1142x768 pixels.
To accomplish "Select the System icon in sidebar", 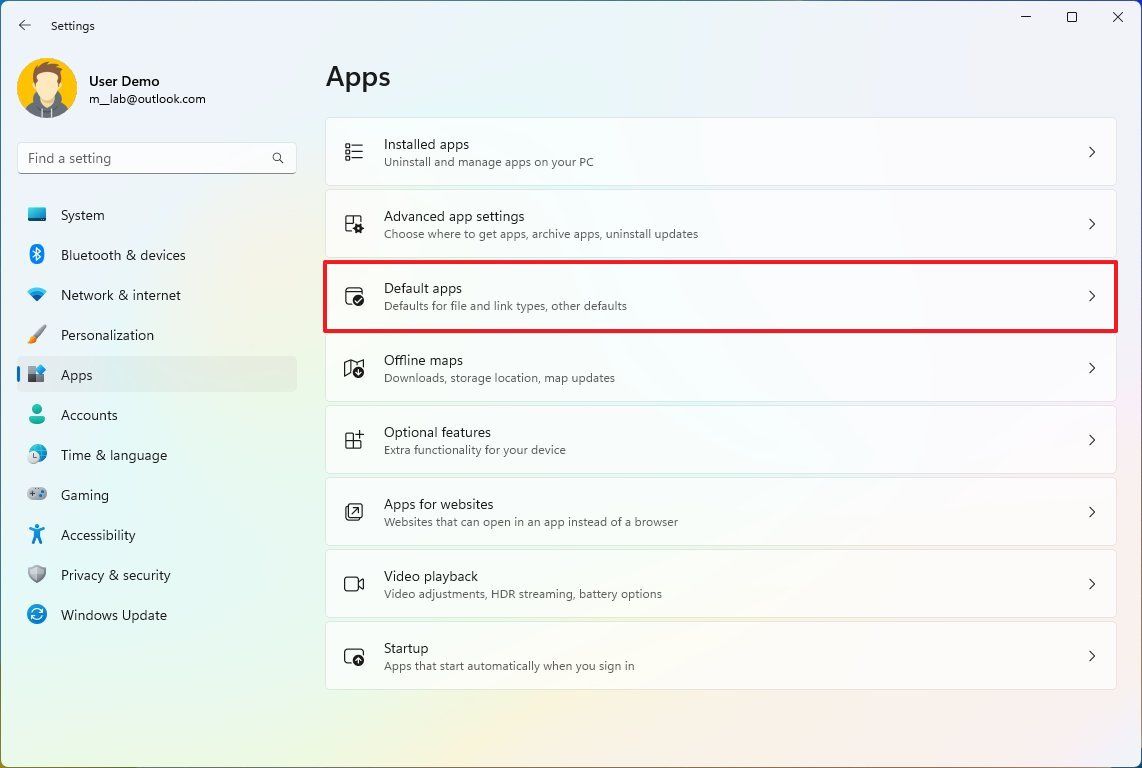I will point(36,214).
